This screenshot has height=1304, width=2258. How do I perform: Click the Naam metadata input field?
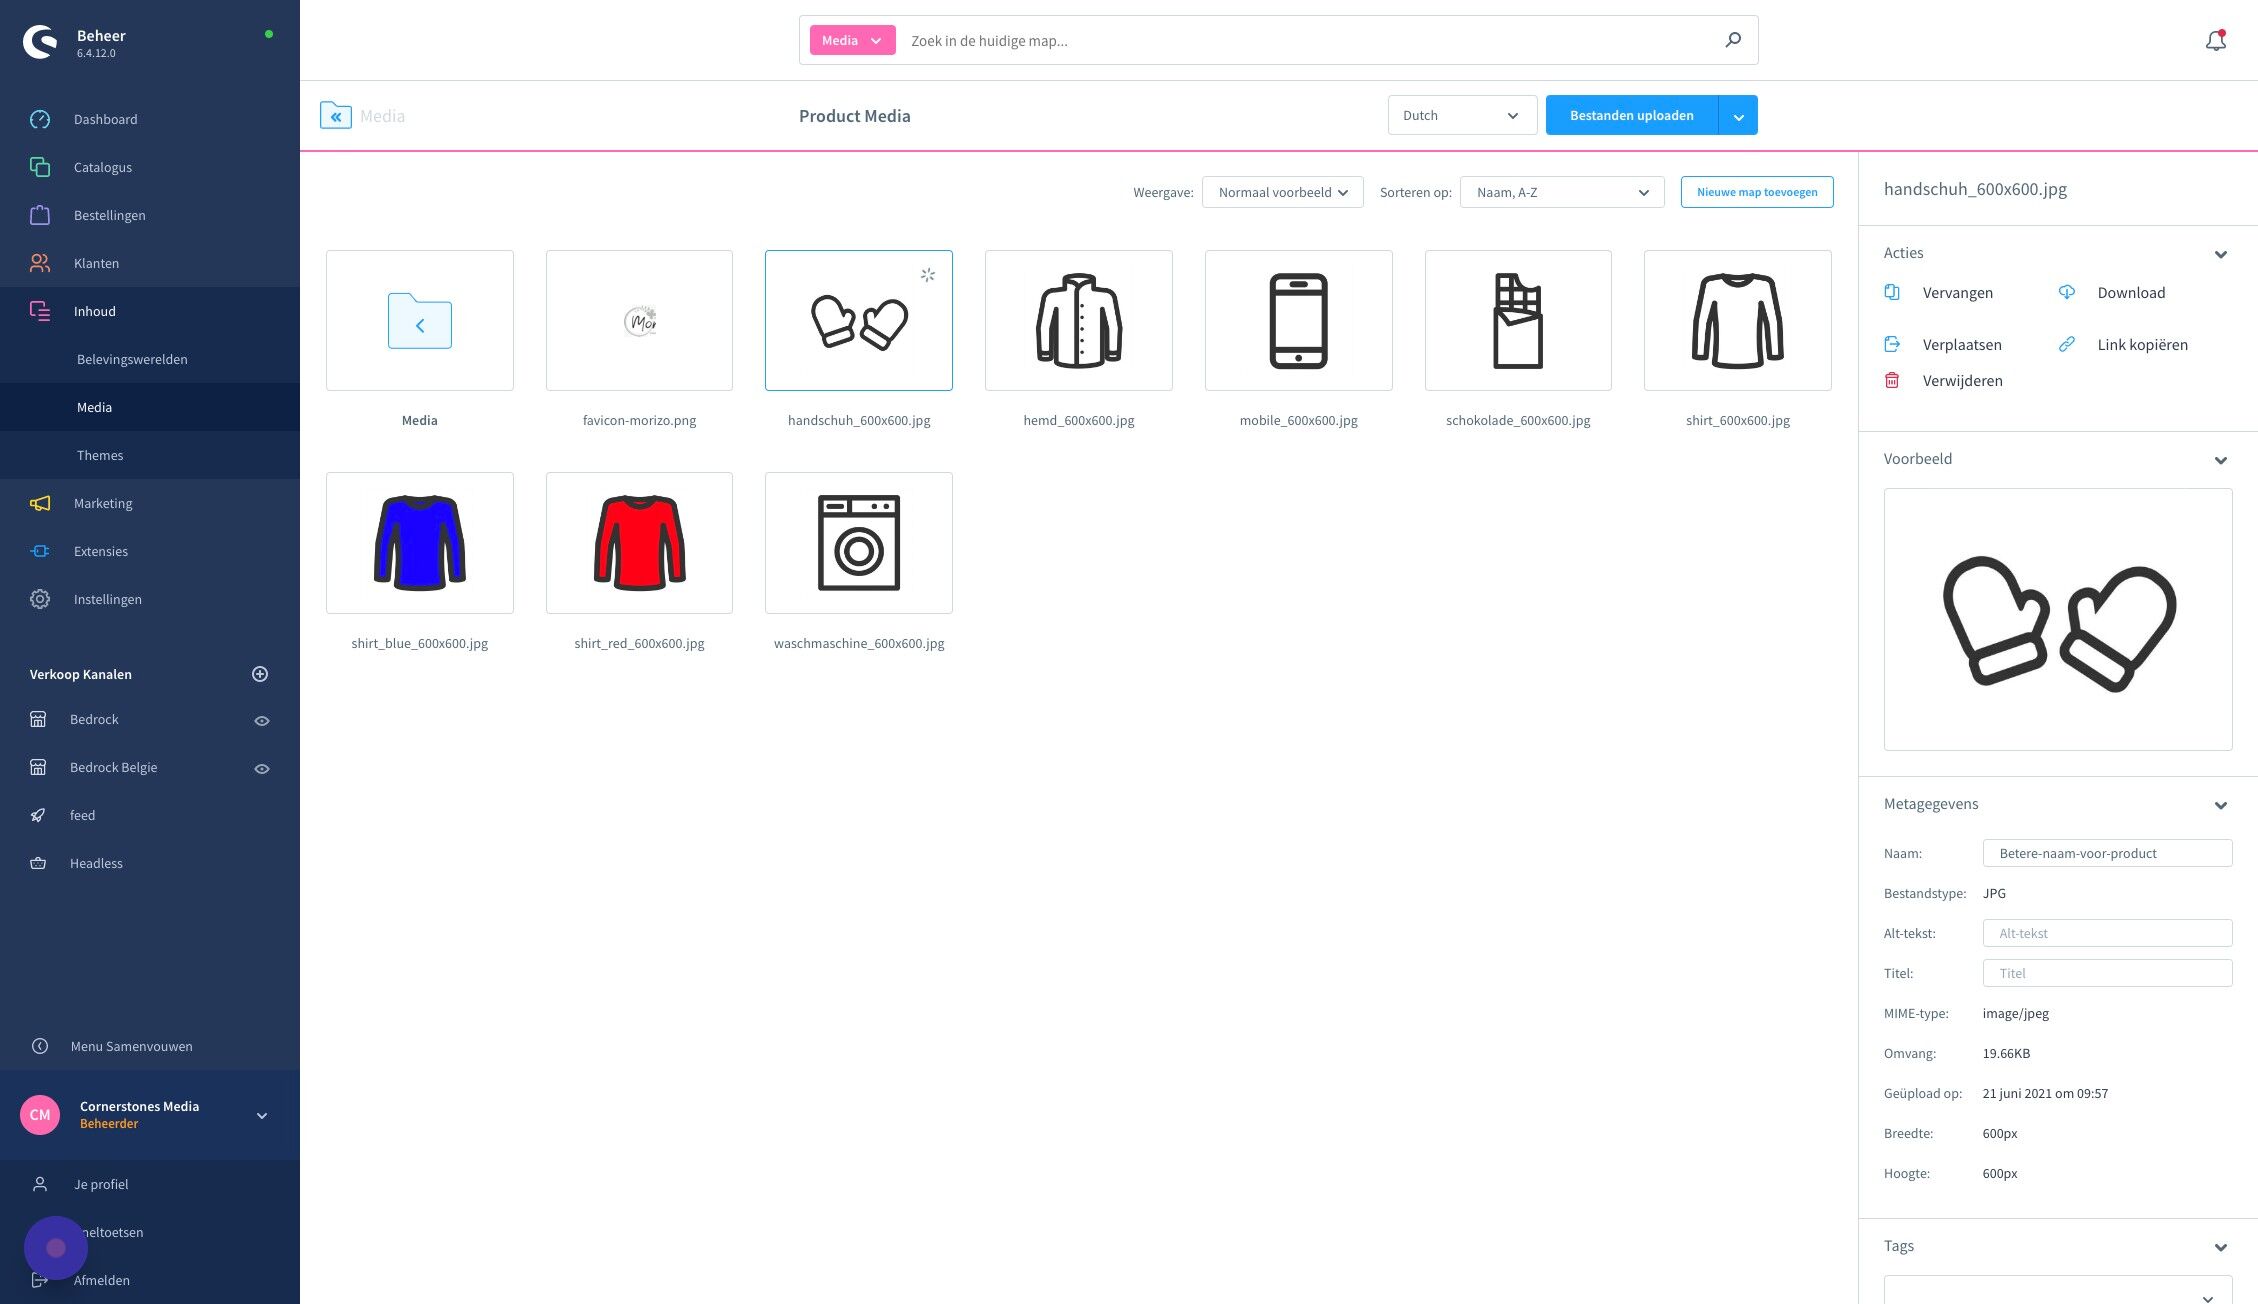coord(2107,853)
